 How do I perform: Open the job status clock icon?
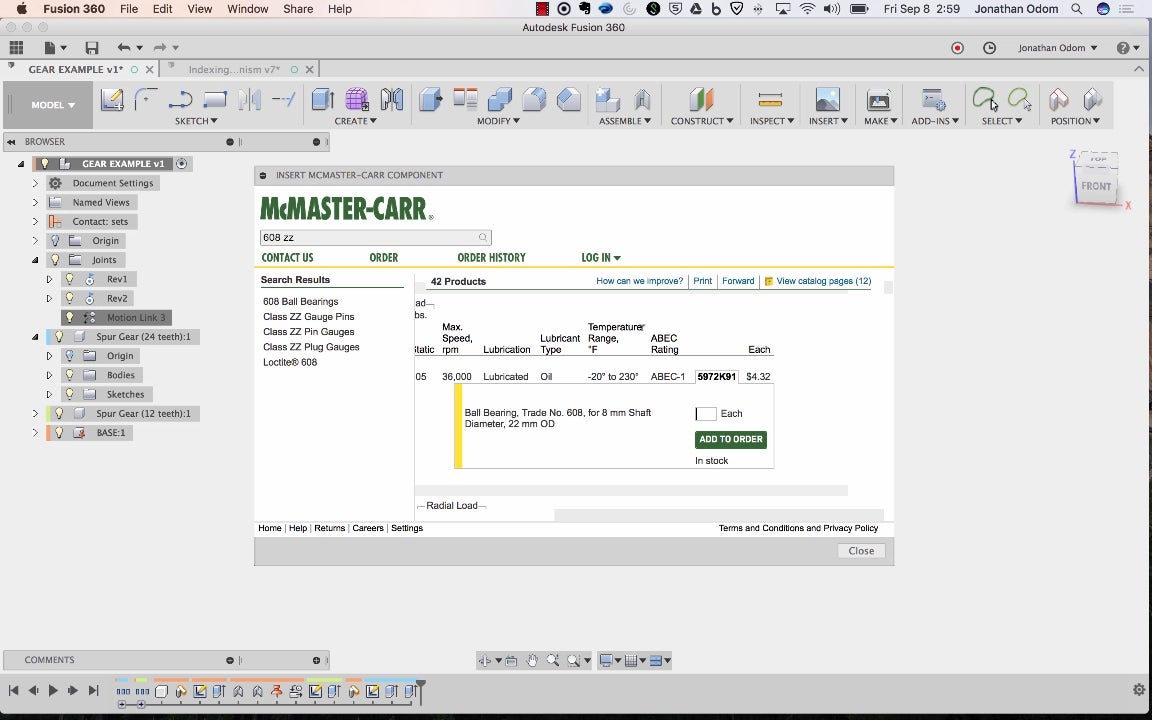pyautogui.click(x=989, y=48)
